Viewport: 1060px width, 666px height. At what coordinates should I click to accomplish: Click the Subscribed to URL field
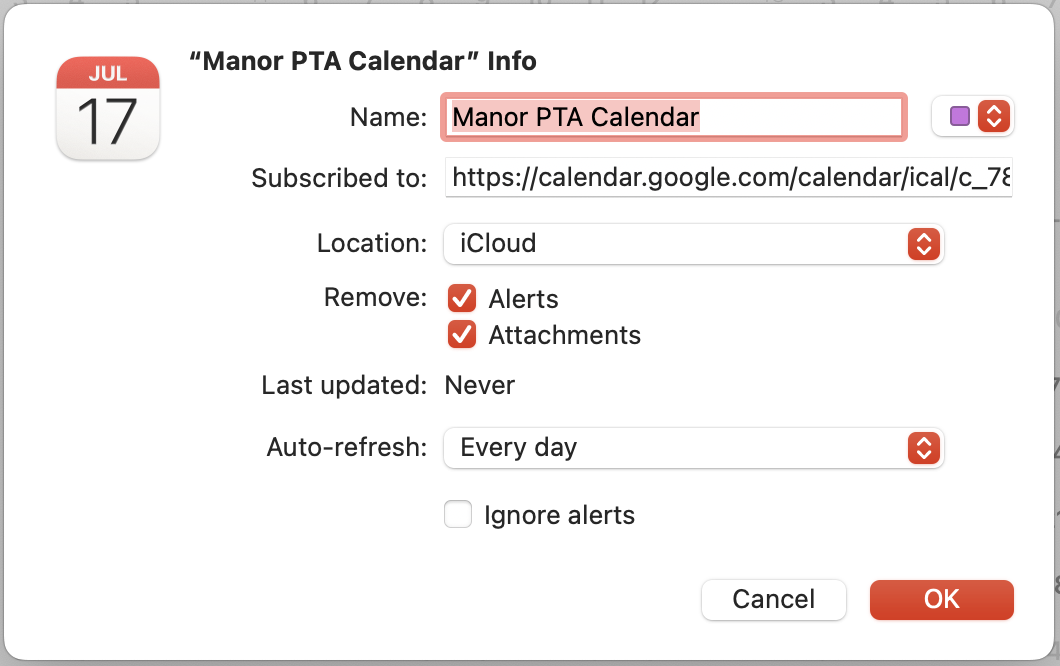pos(728,179)
